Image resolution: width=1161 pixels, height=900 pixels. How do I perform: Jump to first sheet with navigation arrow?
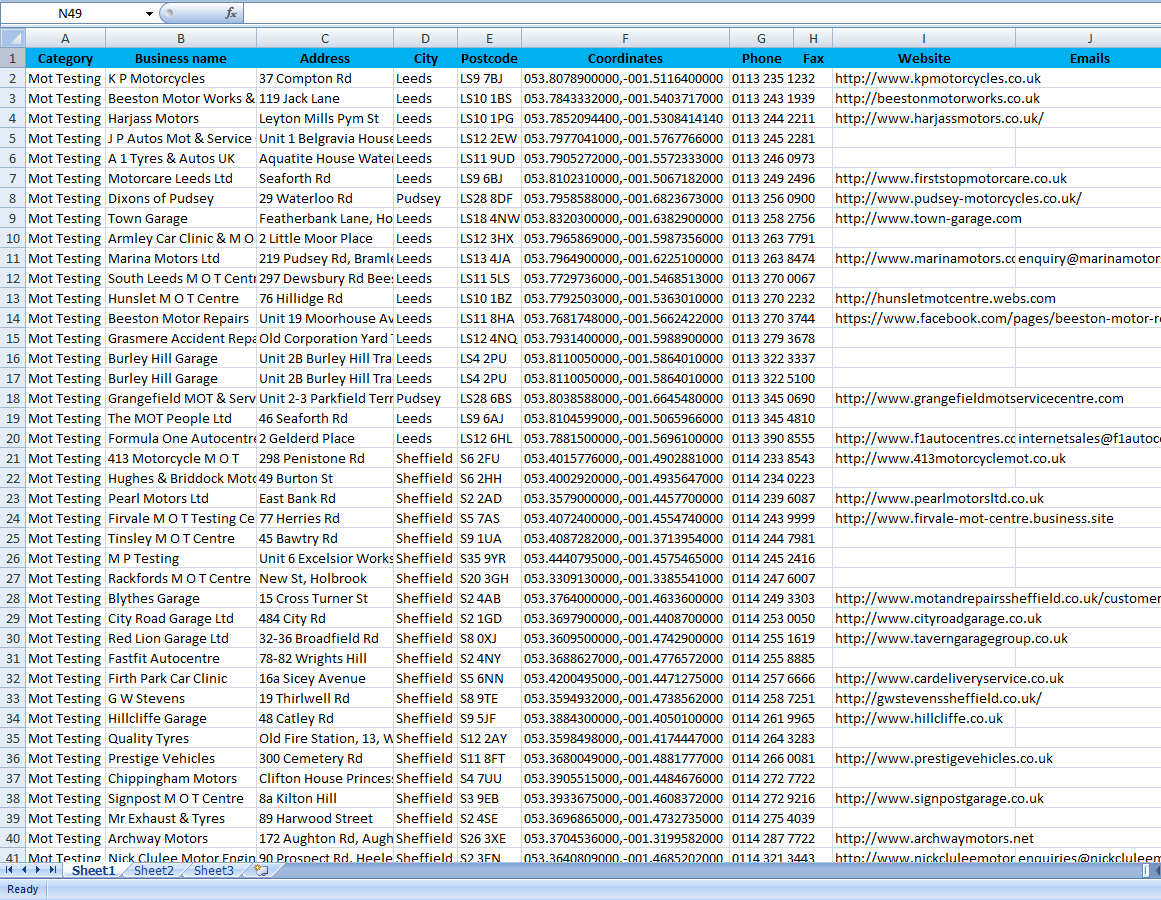11,871
